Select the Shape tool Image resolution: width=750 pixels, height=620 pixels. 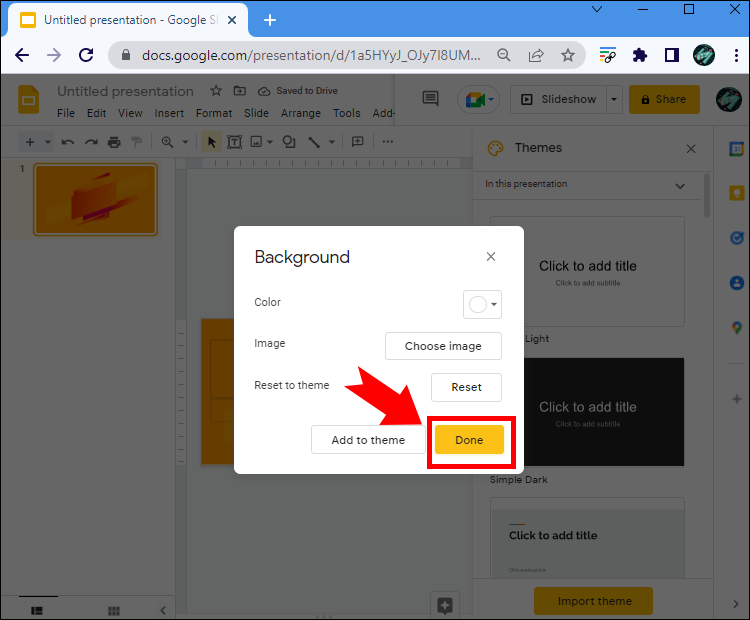coord(289,142)
